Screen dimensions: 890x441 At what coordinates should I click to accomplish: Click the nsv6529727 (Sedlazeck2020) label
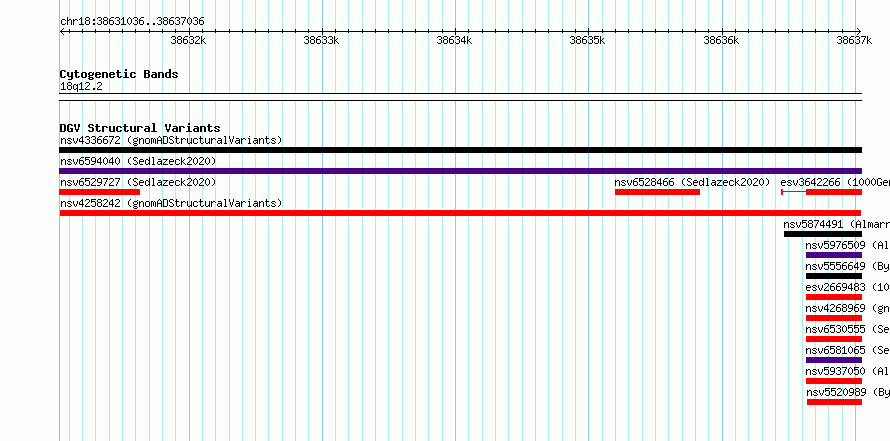[x=138, y=182]
